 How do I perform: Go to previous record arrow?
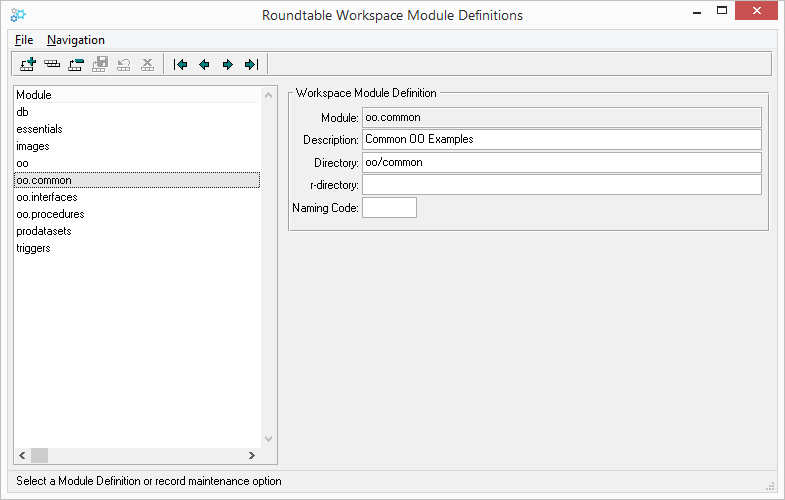(x=204, y=64)
